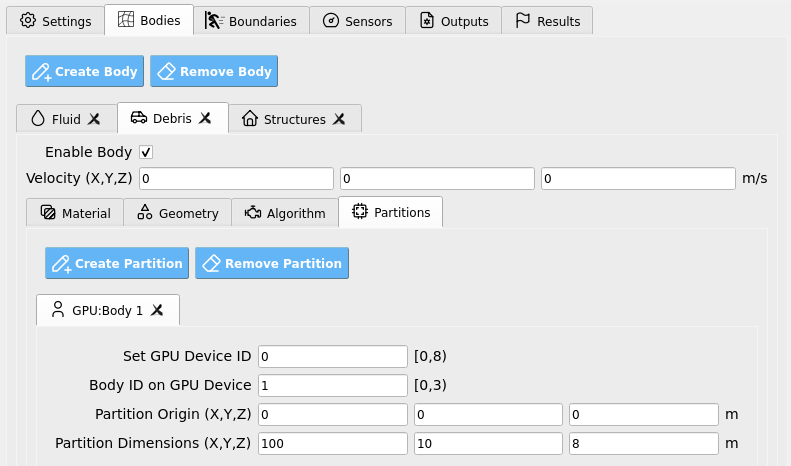This screenshot has height=466, width=791.
Task: Click the Create Partition button
Action: coord(117,263)
